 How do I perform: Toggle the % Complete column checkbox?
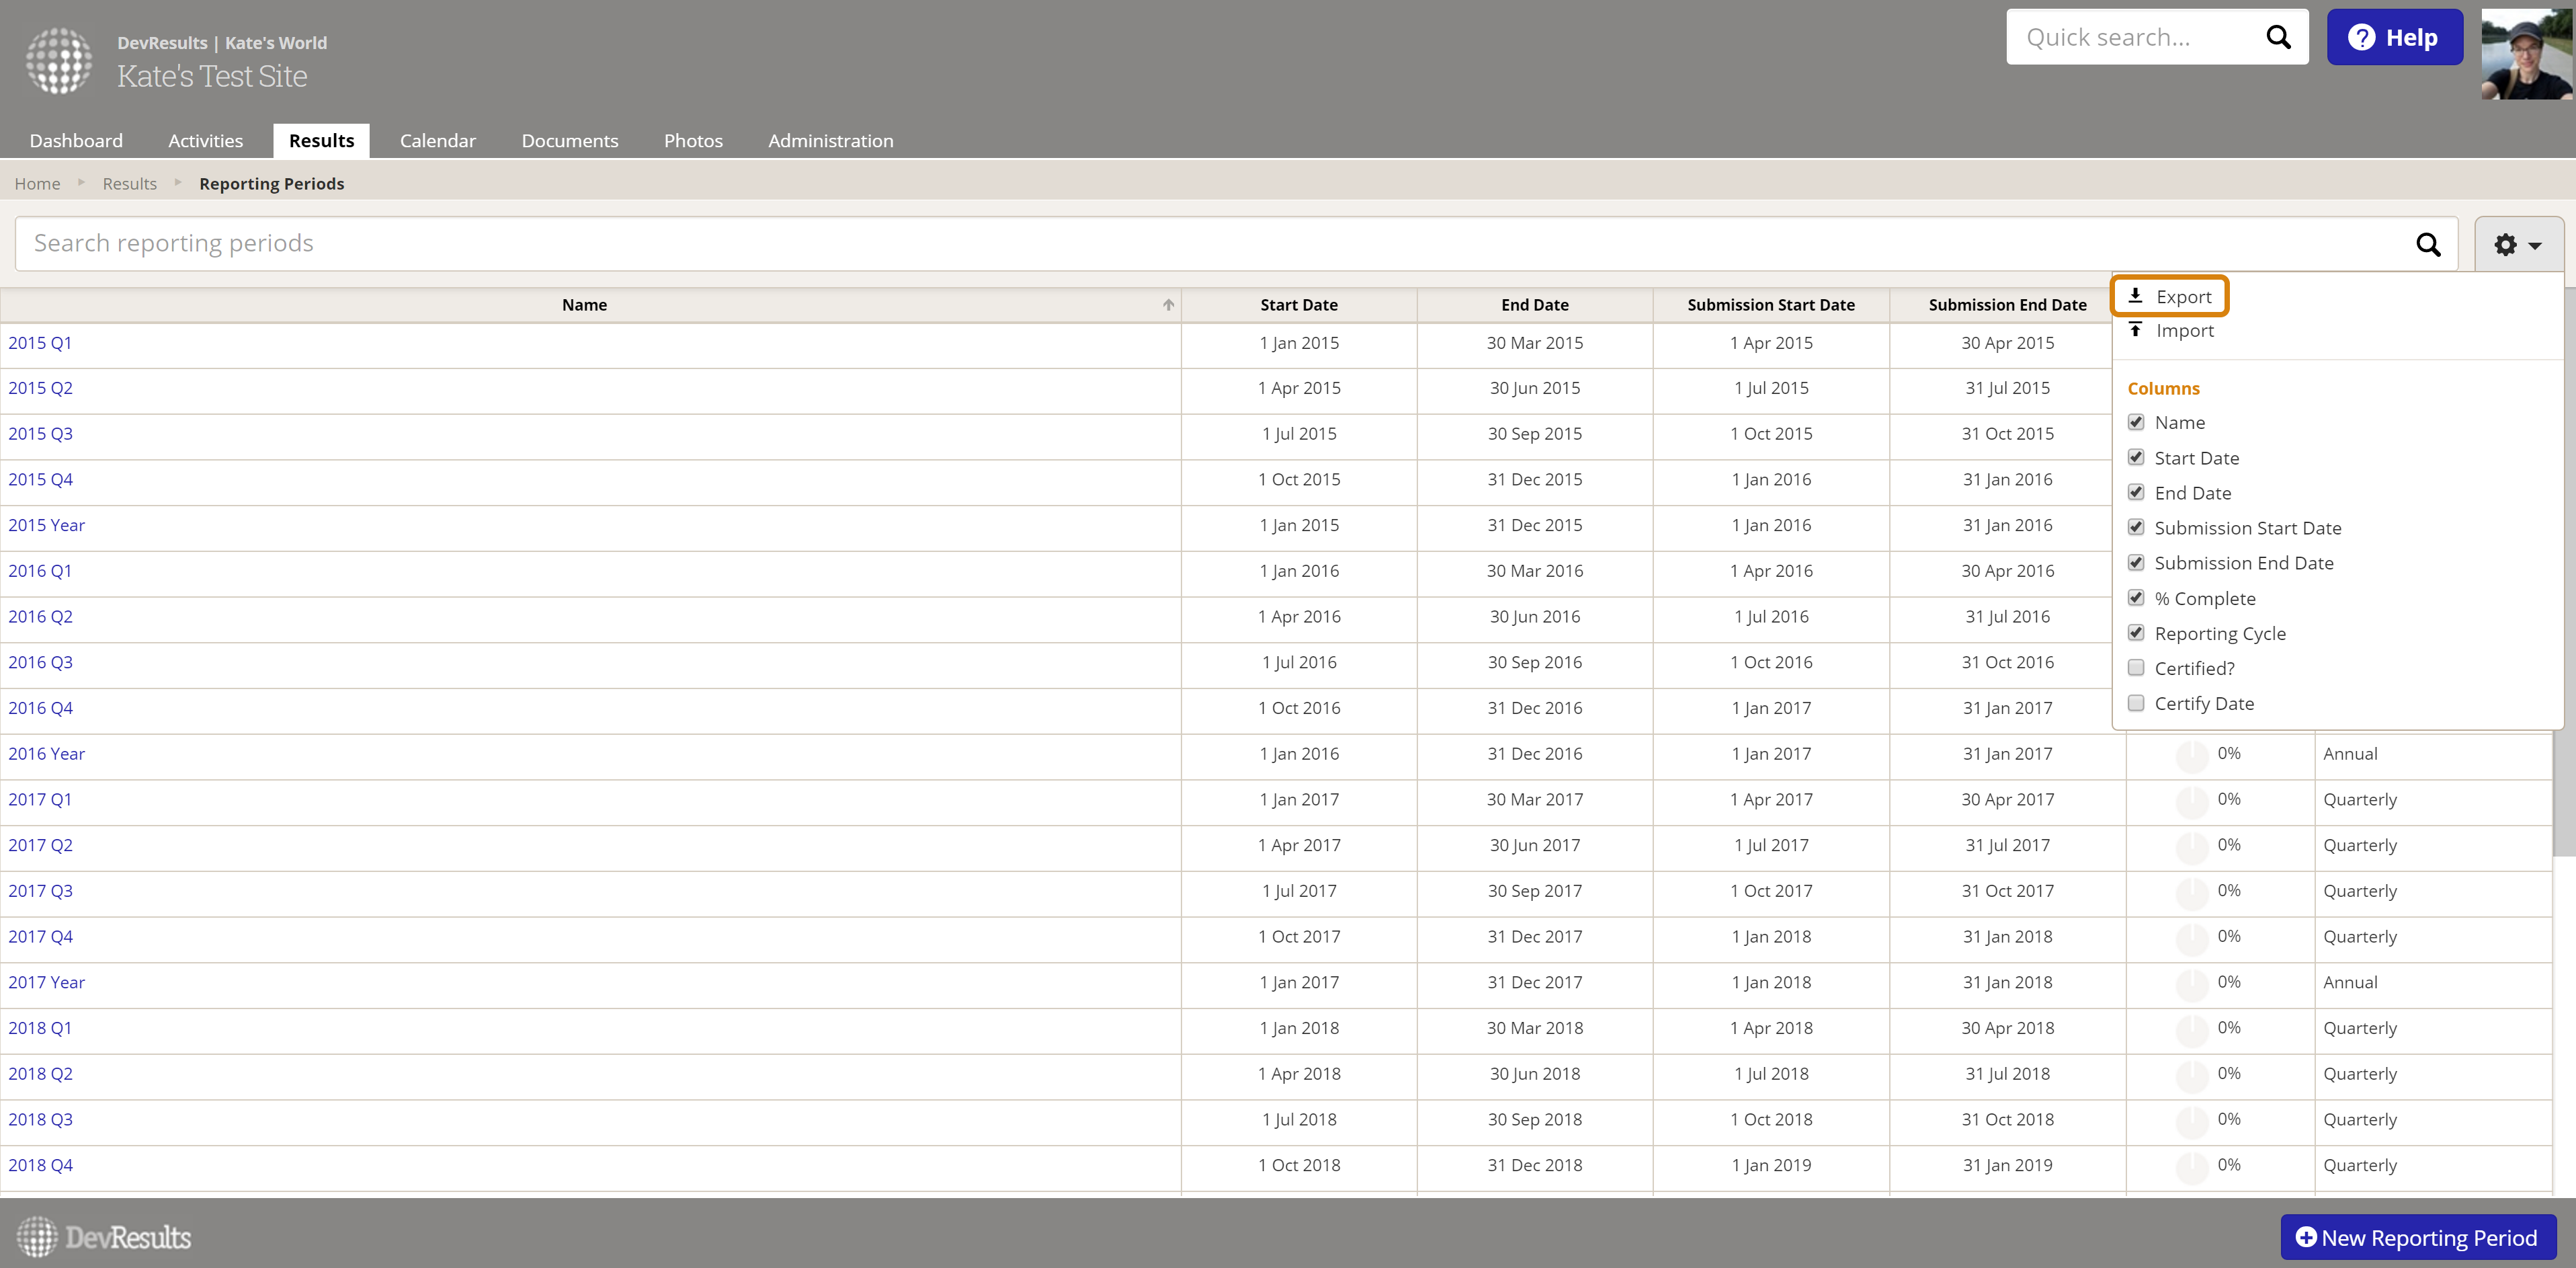coord(2136,598)
